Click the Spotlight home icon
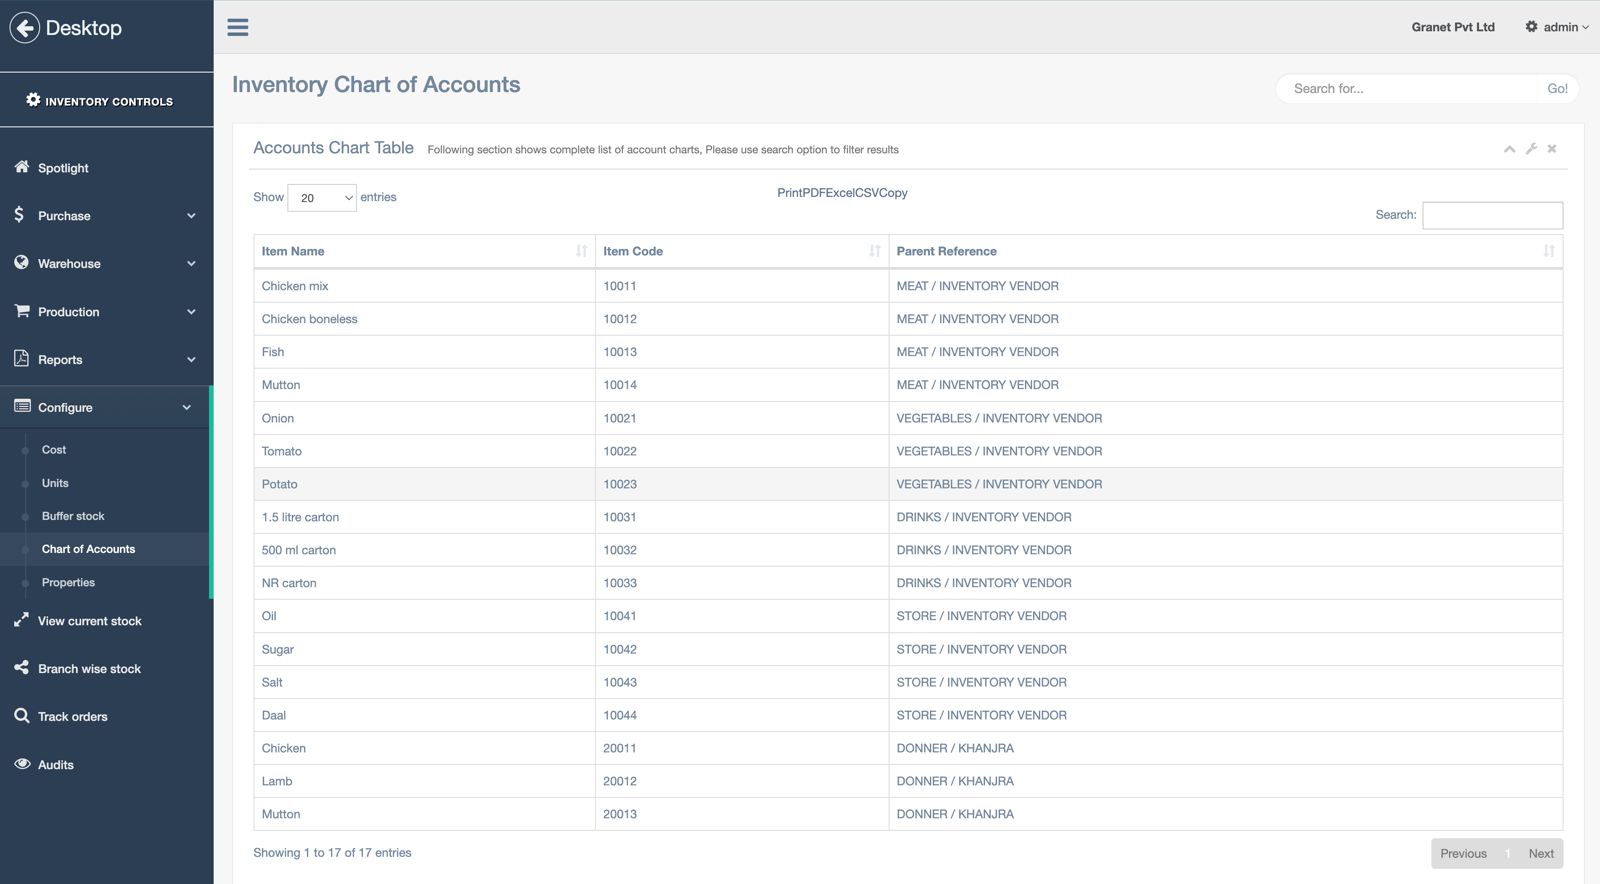 [21, 167]
